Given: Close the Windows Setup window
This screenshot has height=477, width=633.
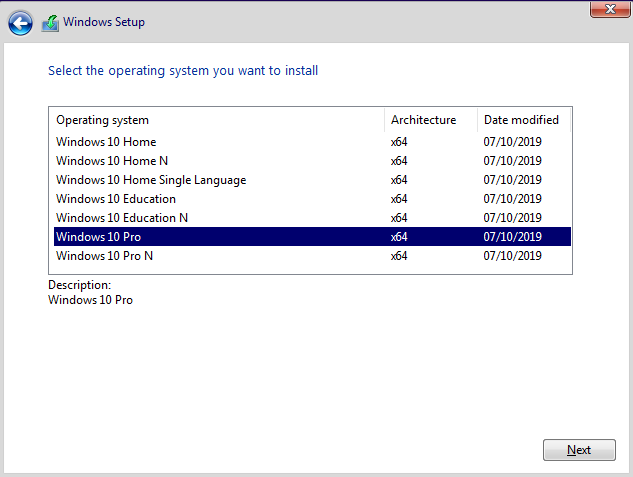Looking at the screenshot, I should click(610, 9).
